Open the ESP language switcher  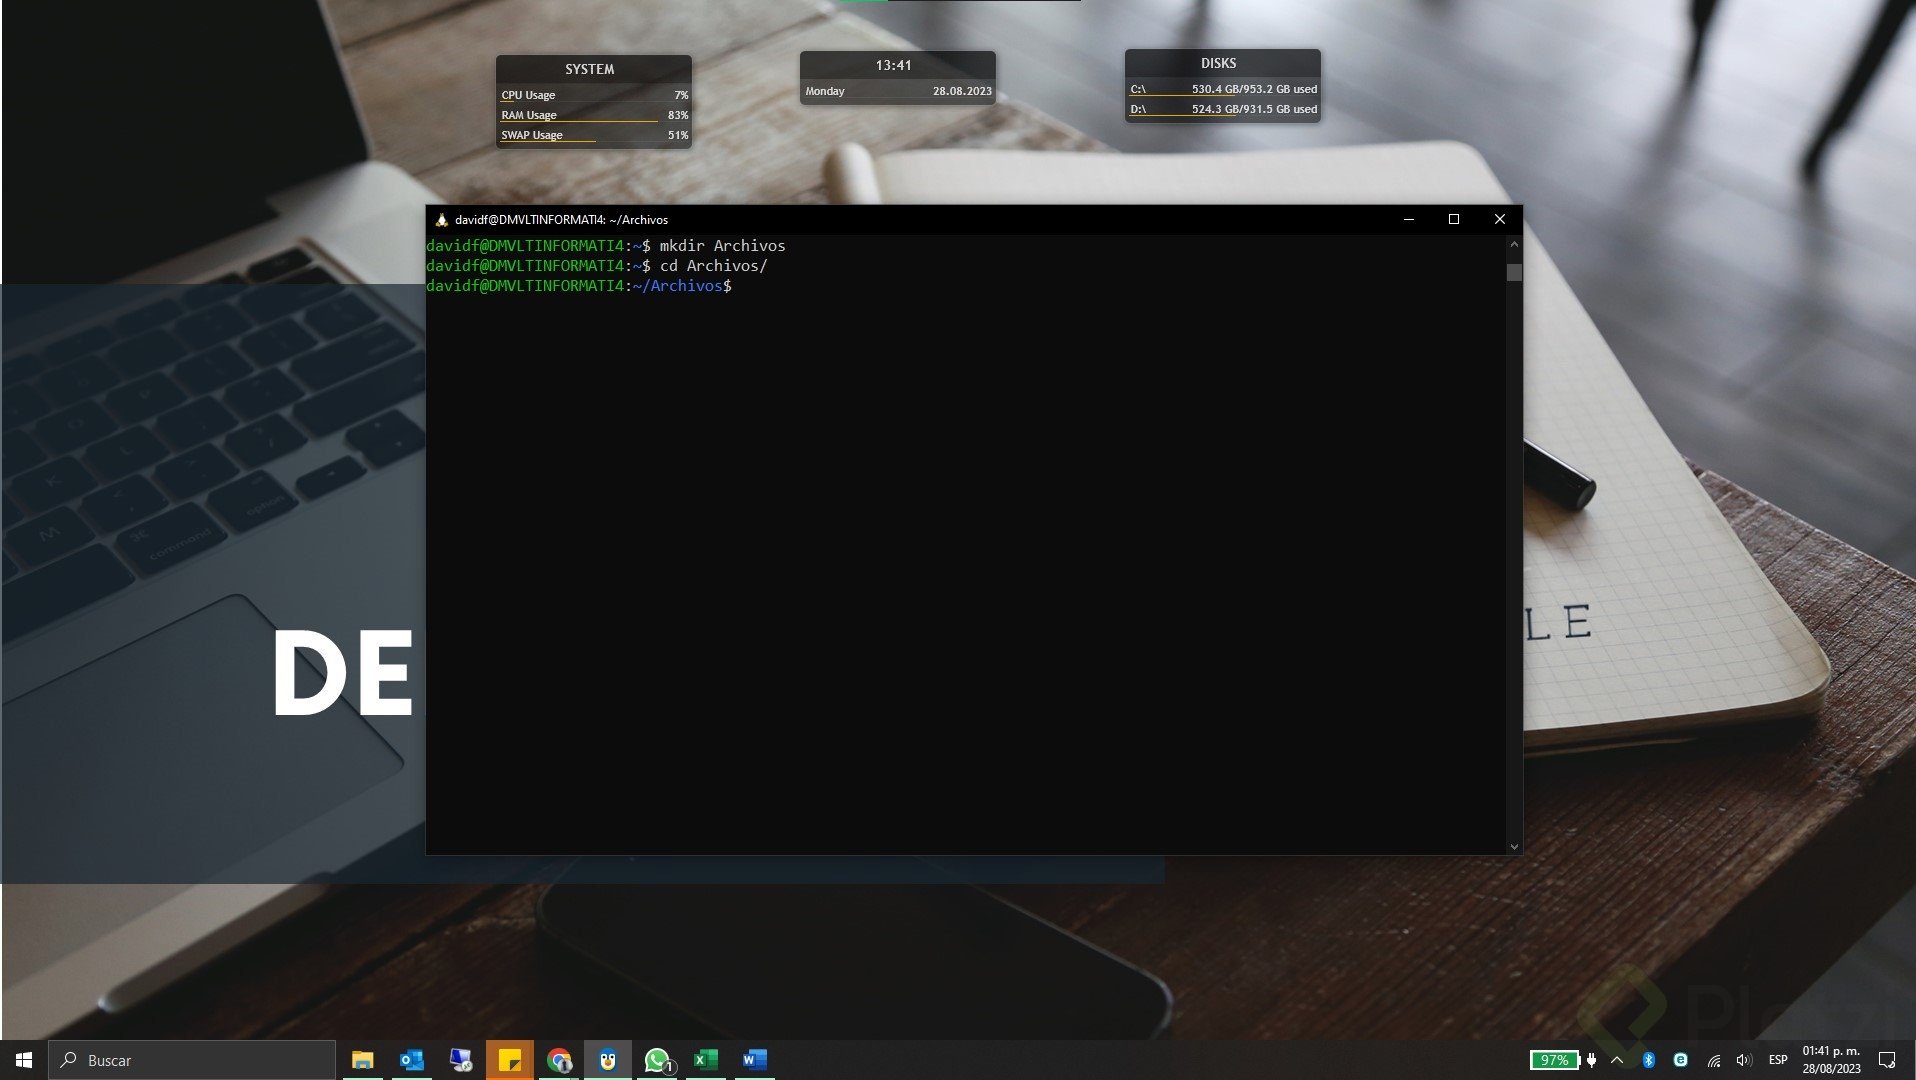coord(1777,1060)
